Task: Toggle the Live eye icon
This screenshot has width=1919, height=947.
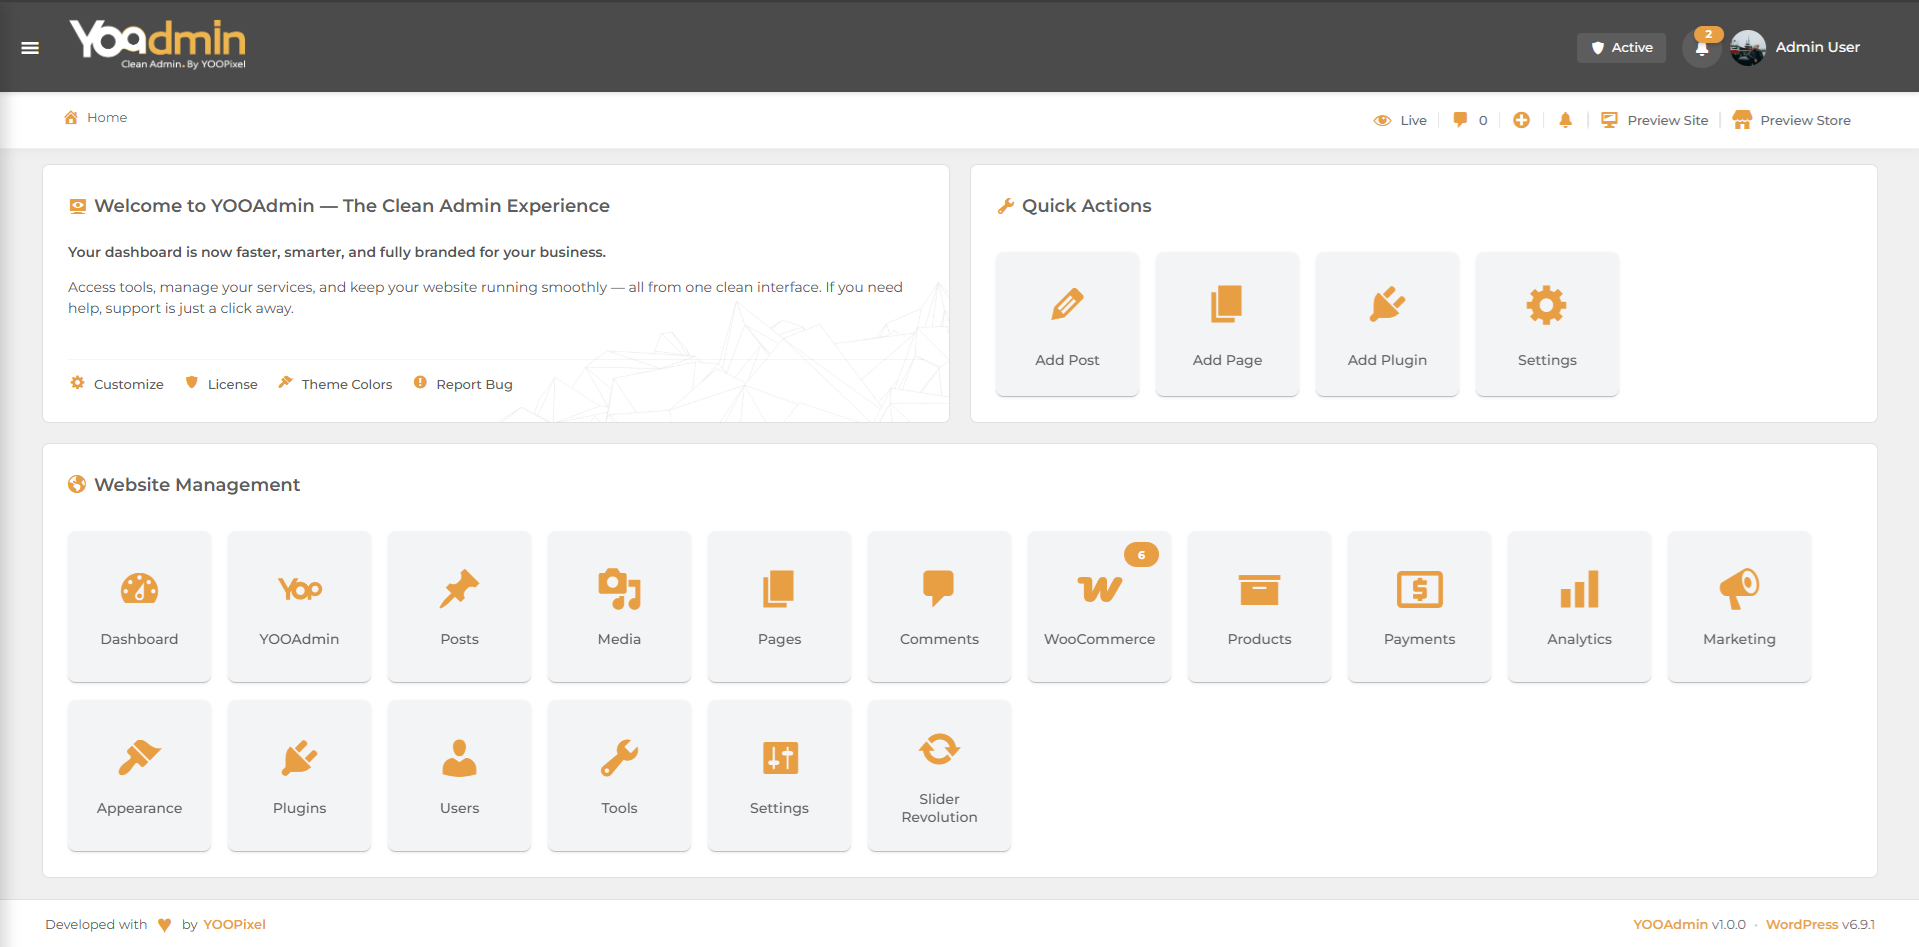Action: 1382,120
